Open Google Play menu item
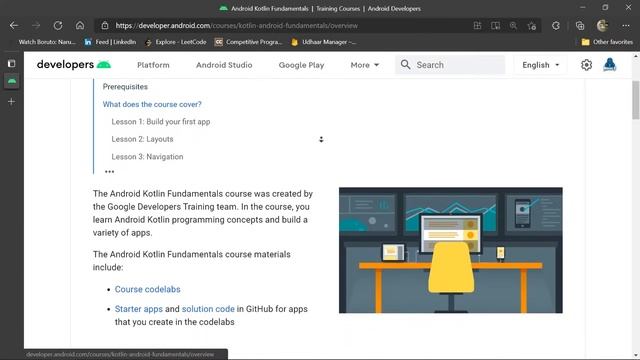Viewport: 640px width, 360px height. tap(301, 65)
